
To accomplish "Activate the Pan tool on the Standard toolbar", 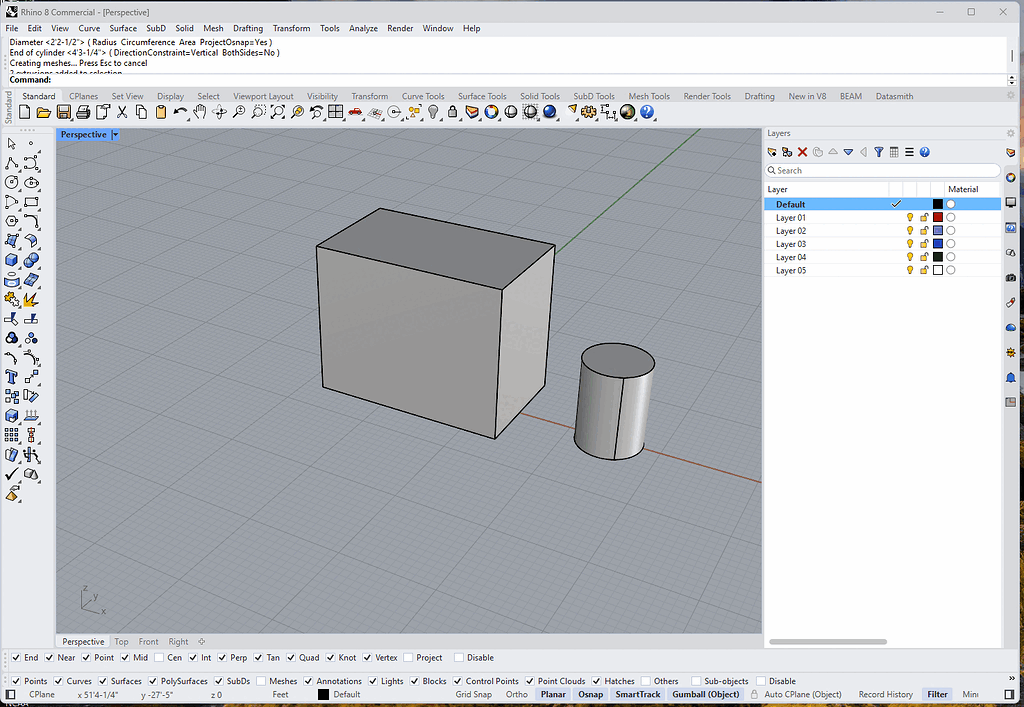I will (x=200, y=112).
